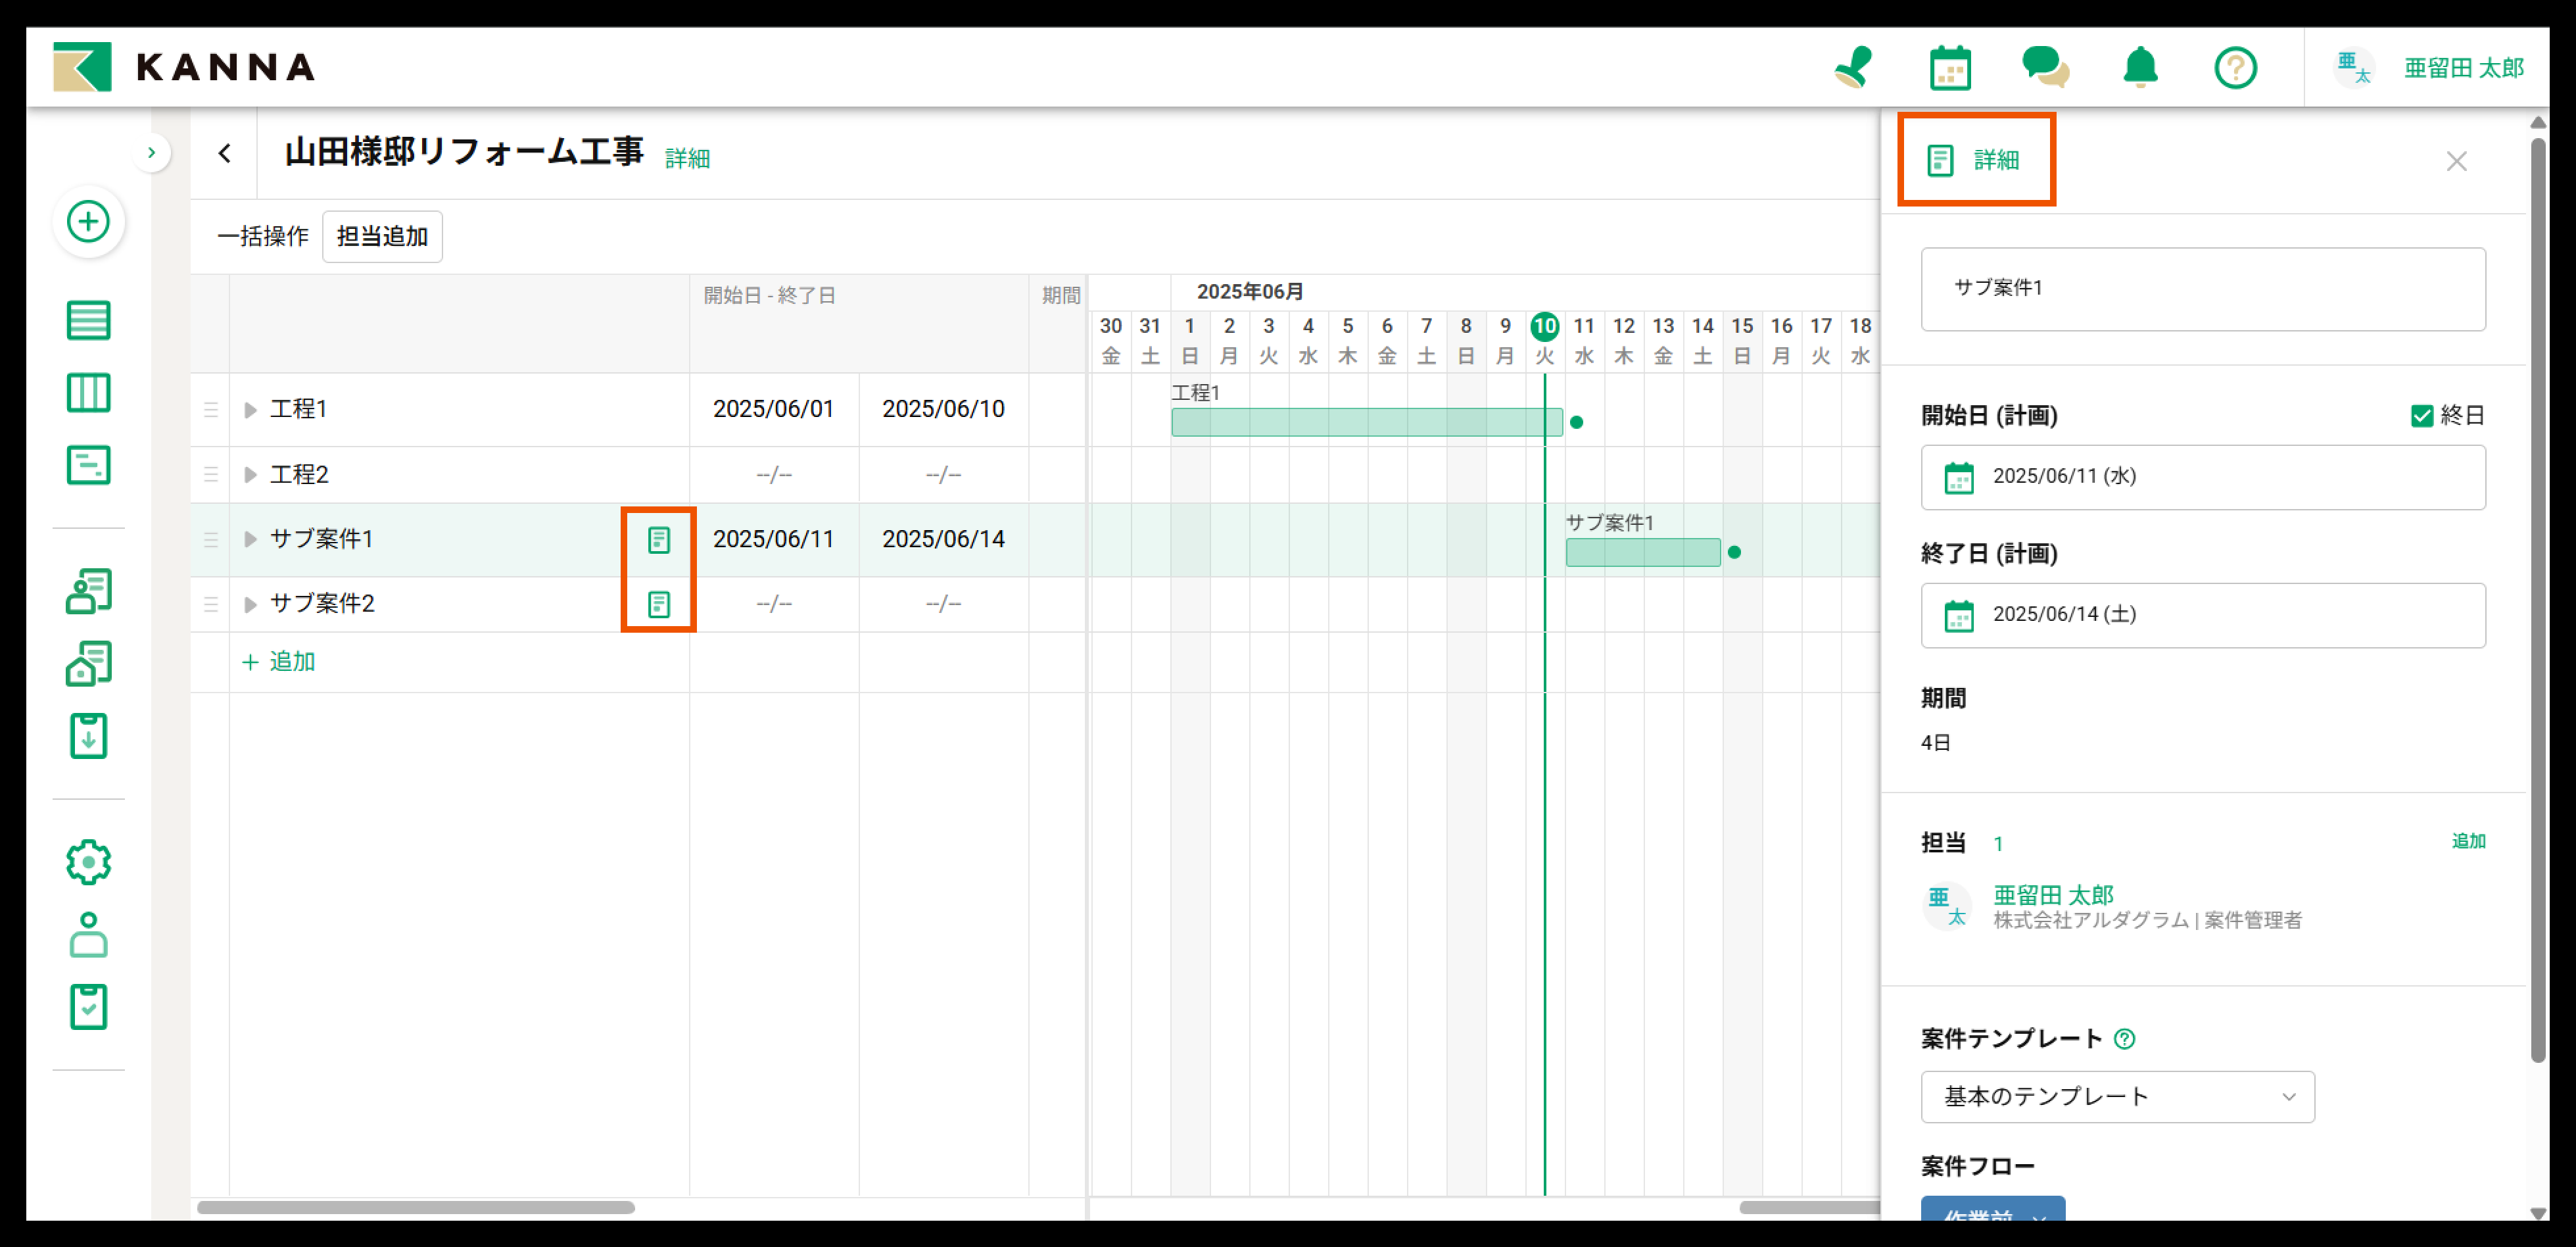Click the stamp icon in header
Image resolution: width=2576 pixels, height=1247 pixels.
click(x=1853, y=68)
